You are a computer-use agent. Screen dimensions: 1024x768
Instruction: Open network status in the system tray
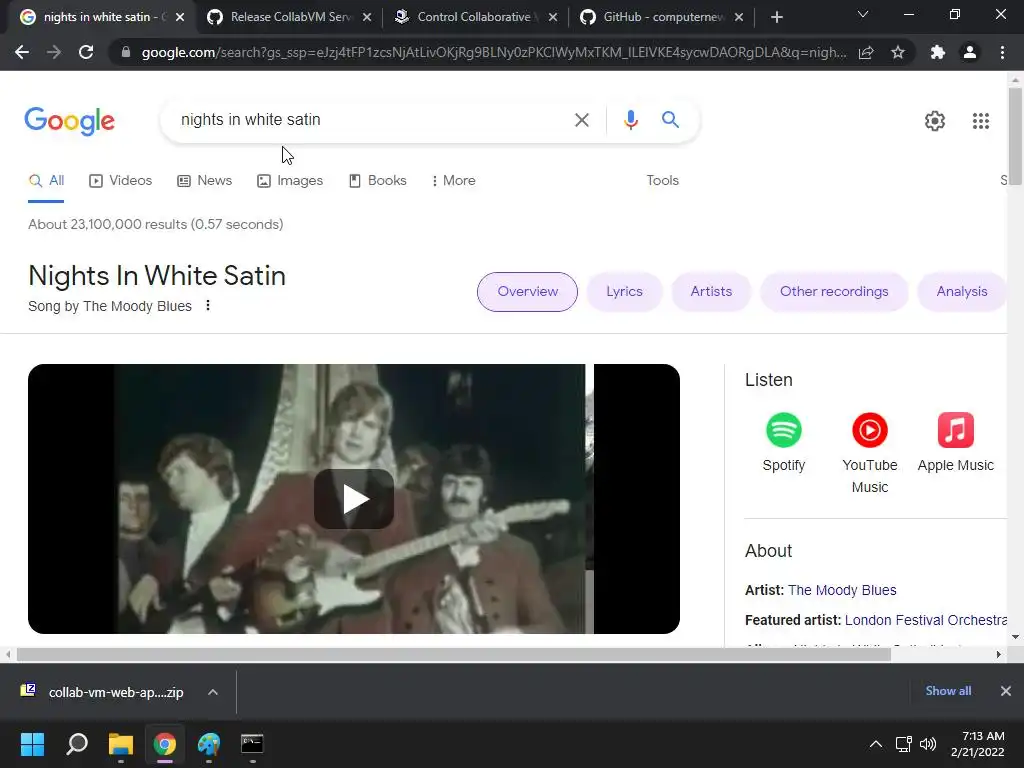tap(903, 744)
